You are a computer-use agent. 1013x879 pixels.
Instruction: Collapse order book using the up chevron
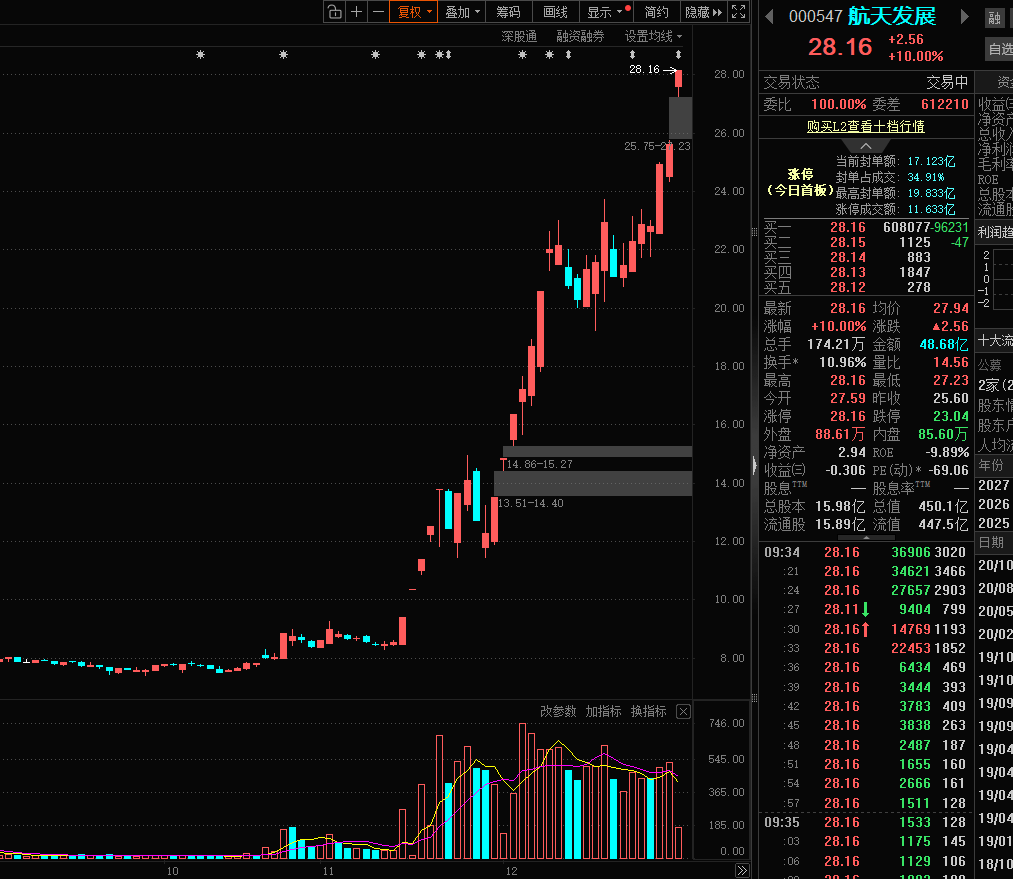(866, 146)
